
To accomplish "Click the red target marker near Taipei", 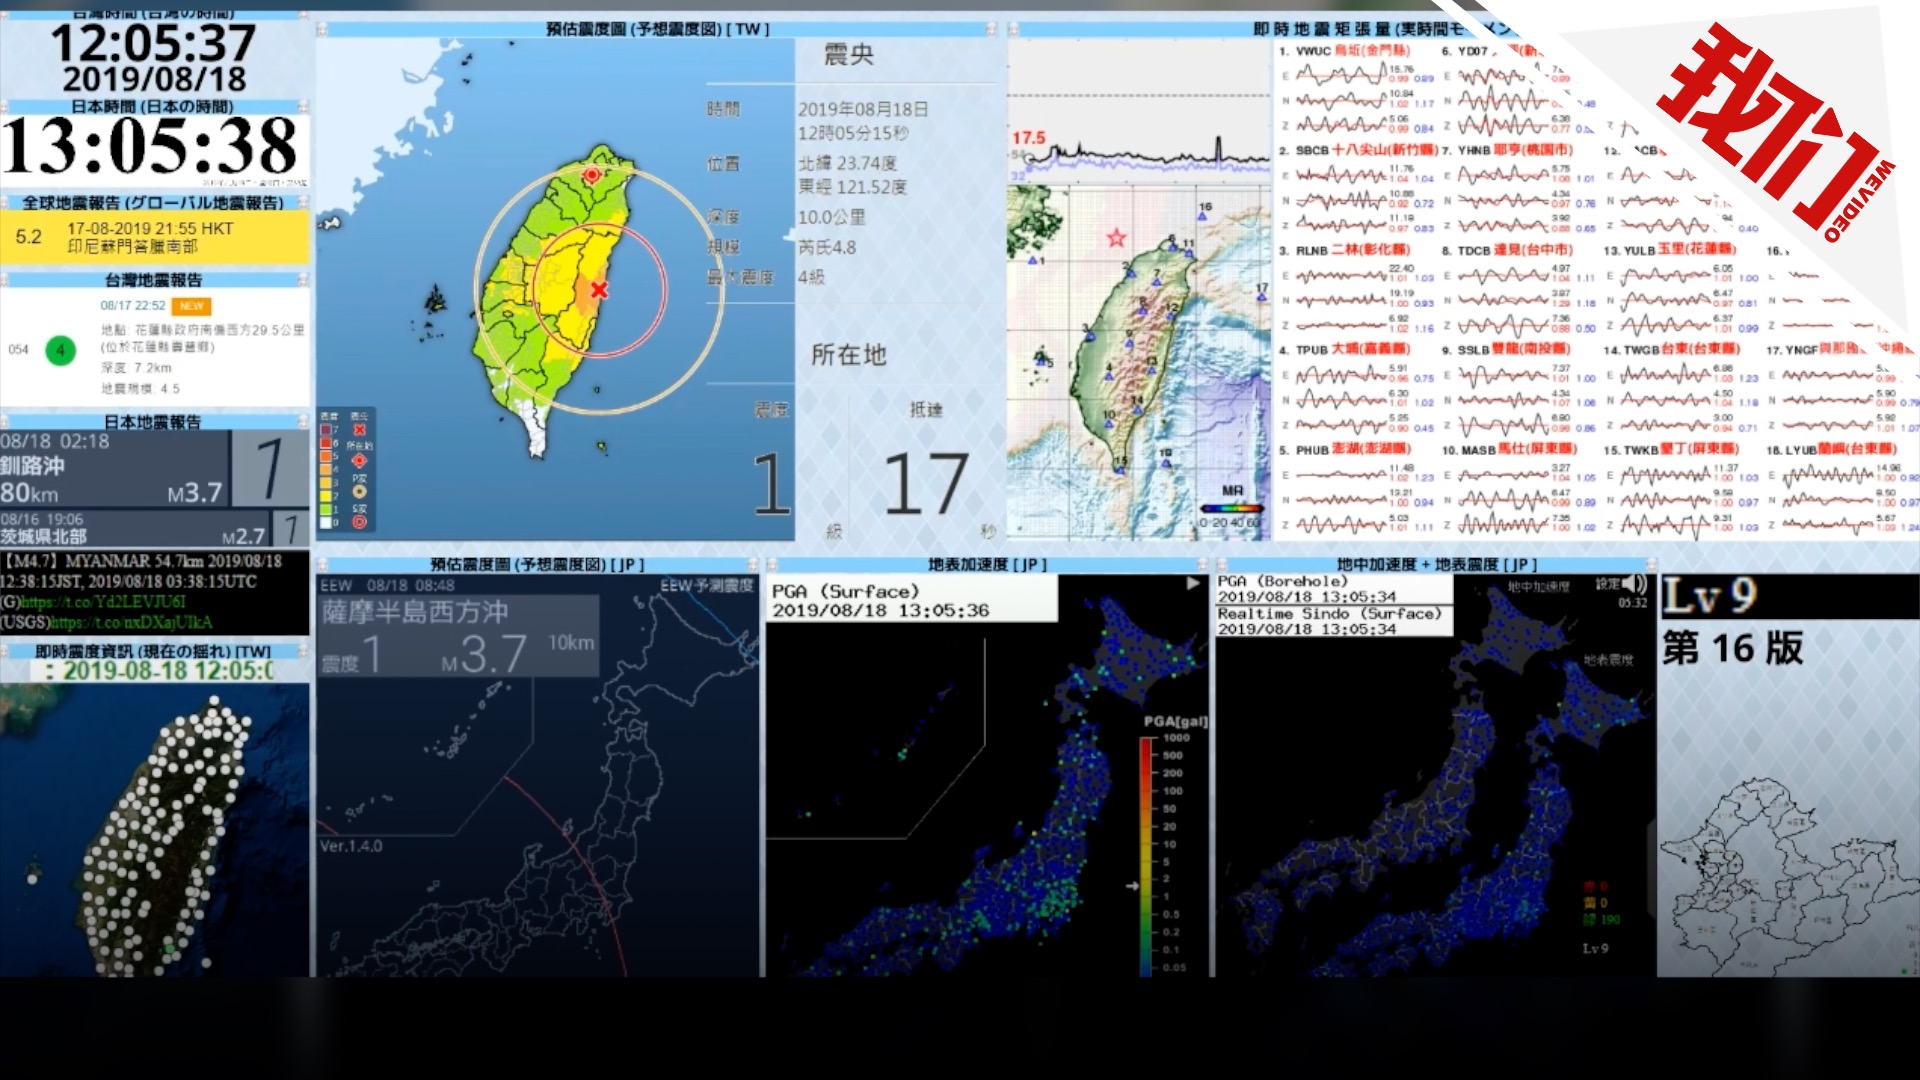I will point(592,175).
